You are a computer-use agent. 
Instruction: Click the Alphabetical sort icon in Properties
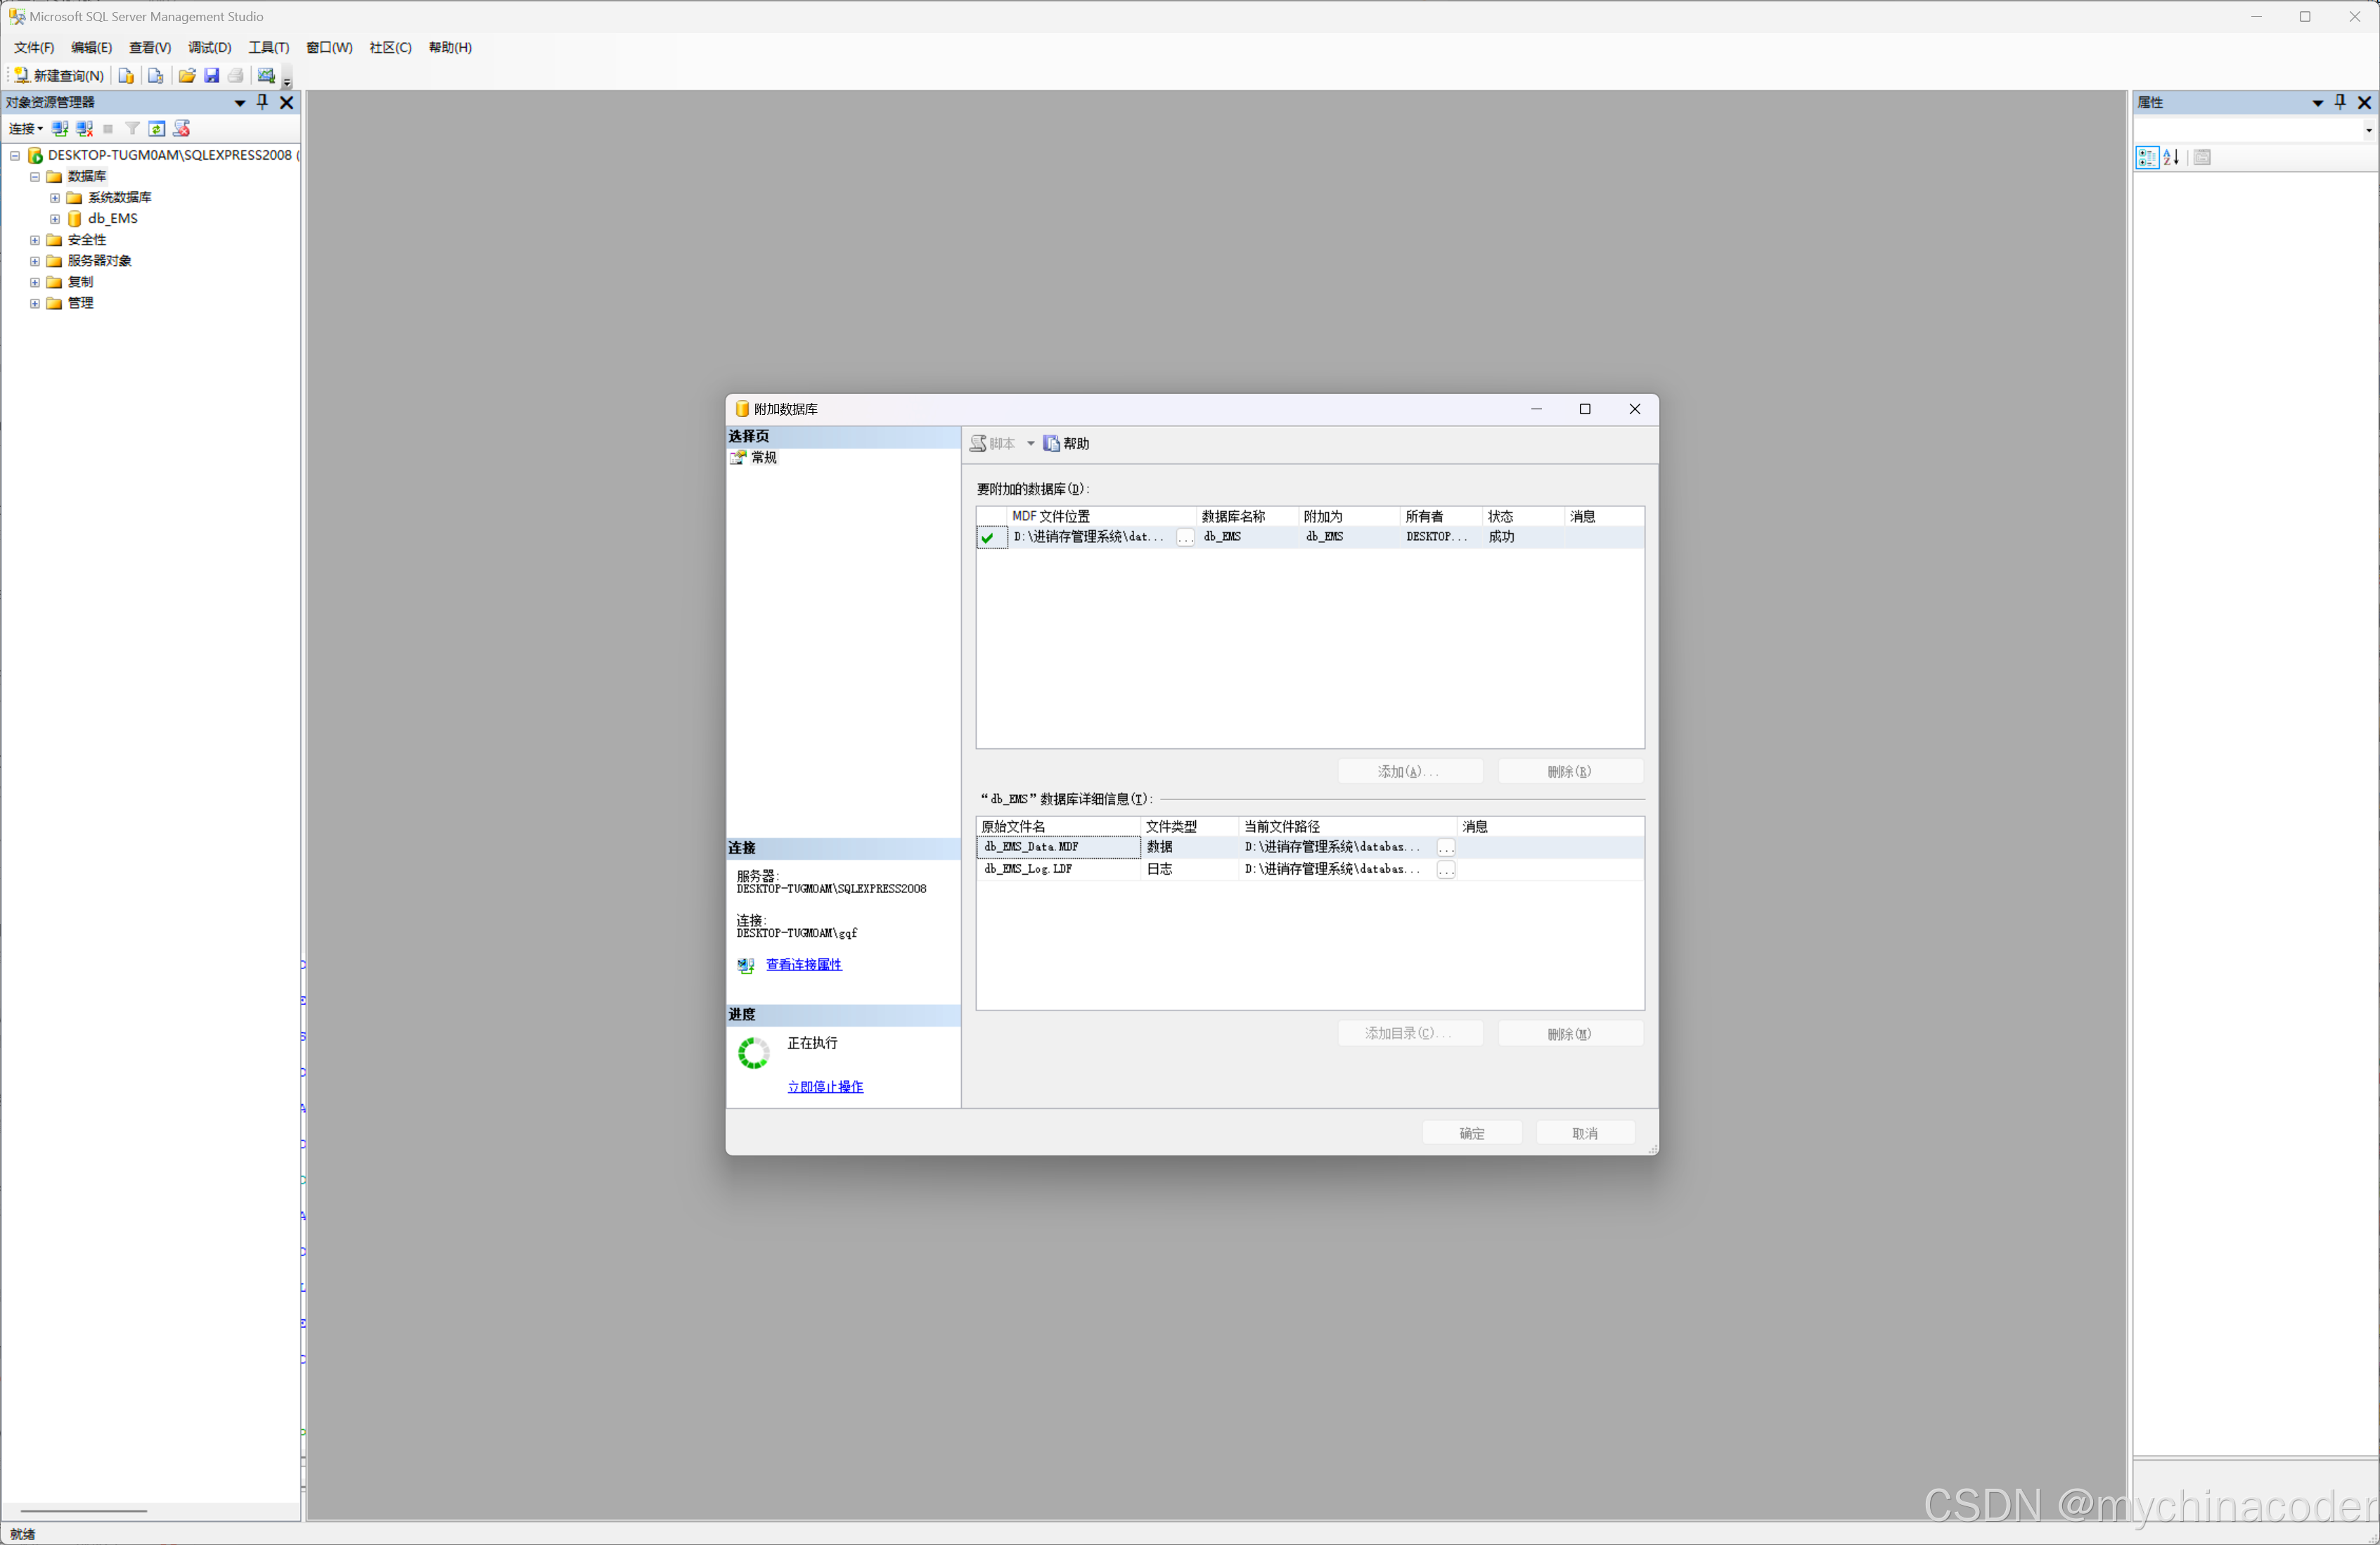click(2171, 158)
